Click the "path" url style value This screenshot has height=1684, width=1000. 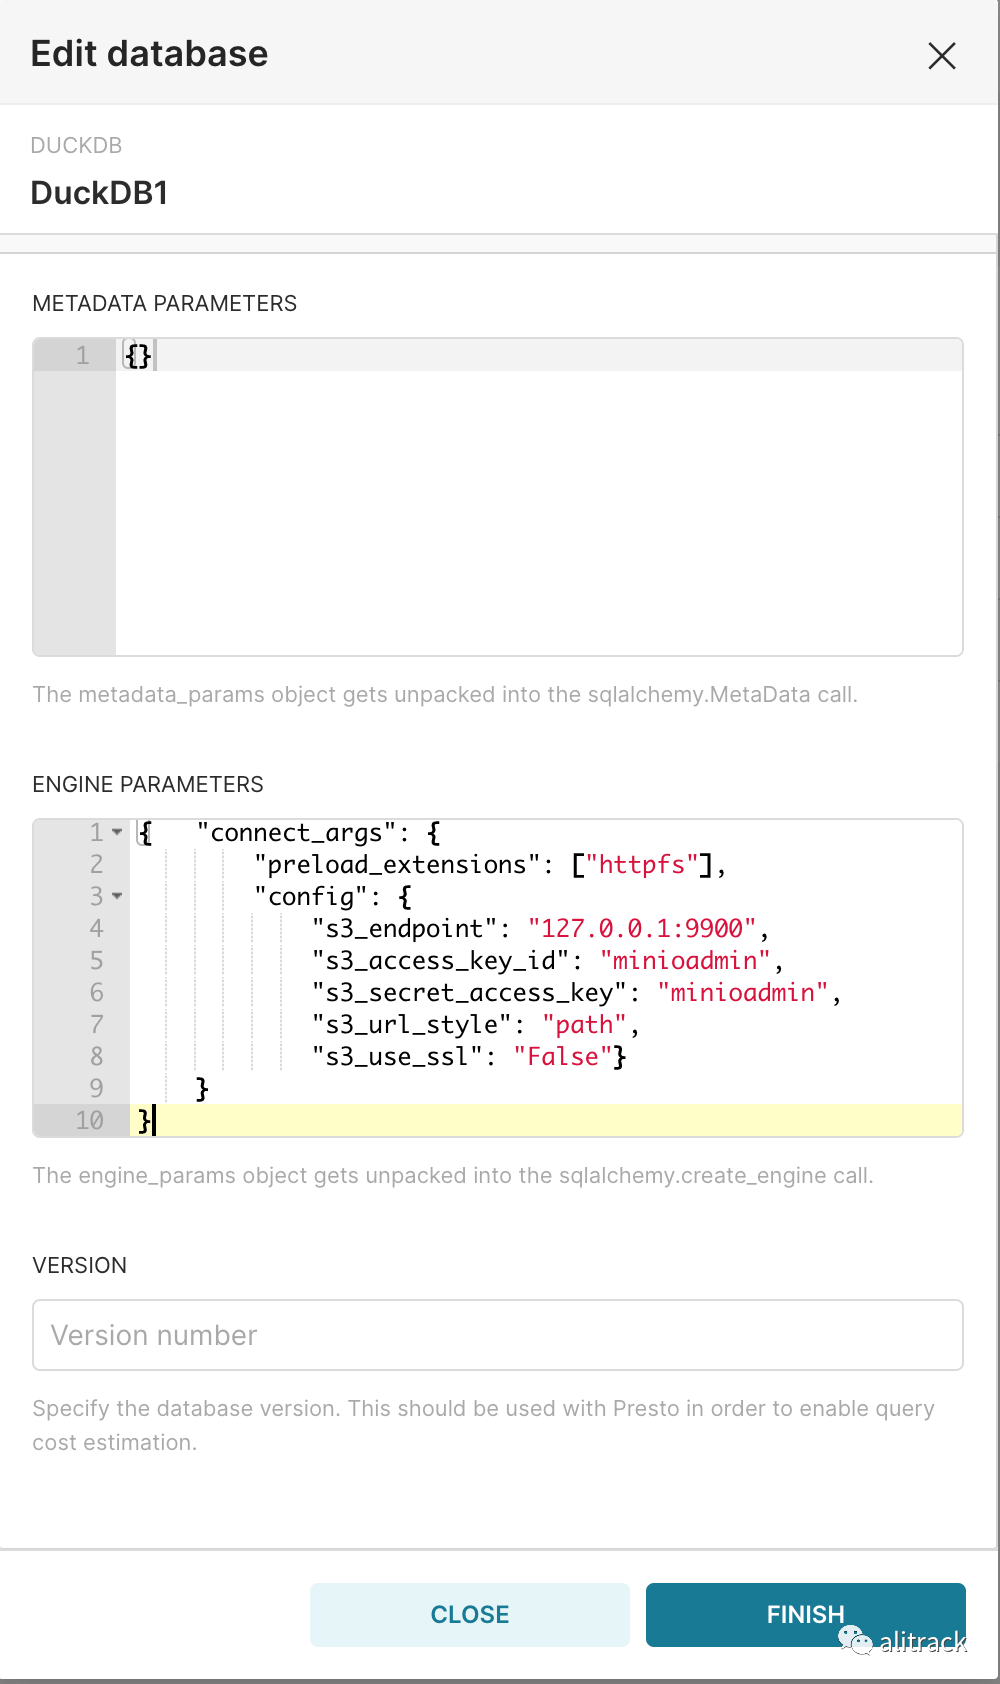584,1024
